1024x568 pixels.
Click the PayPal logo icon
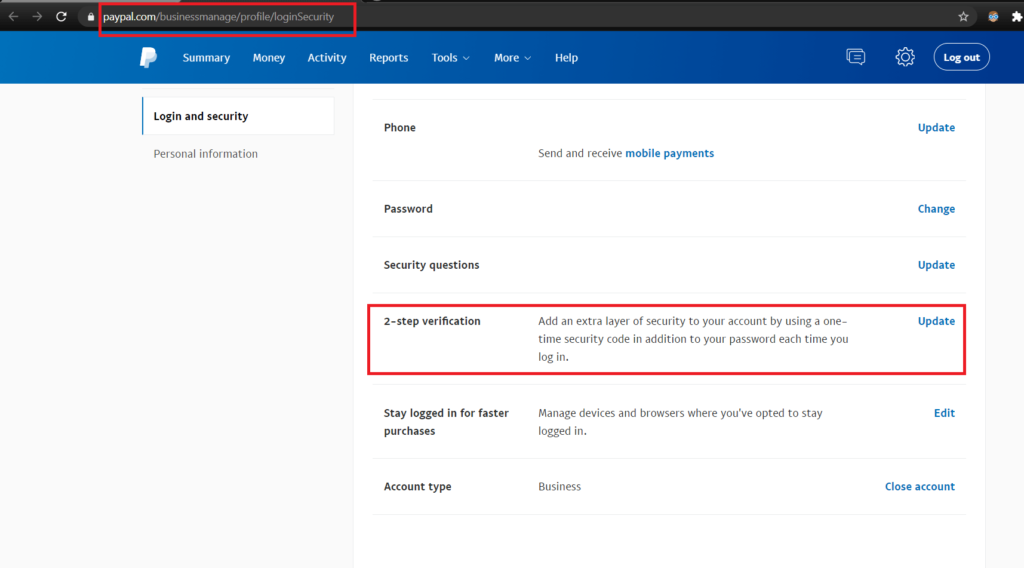pos(148,58)
